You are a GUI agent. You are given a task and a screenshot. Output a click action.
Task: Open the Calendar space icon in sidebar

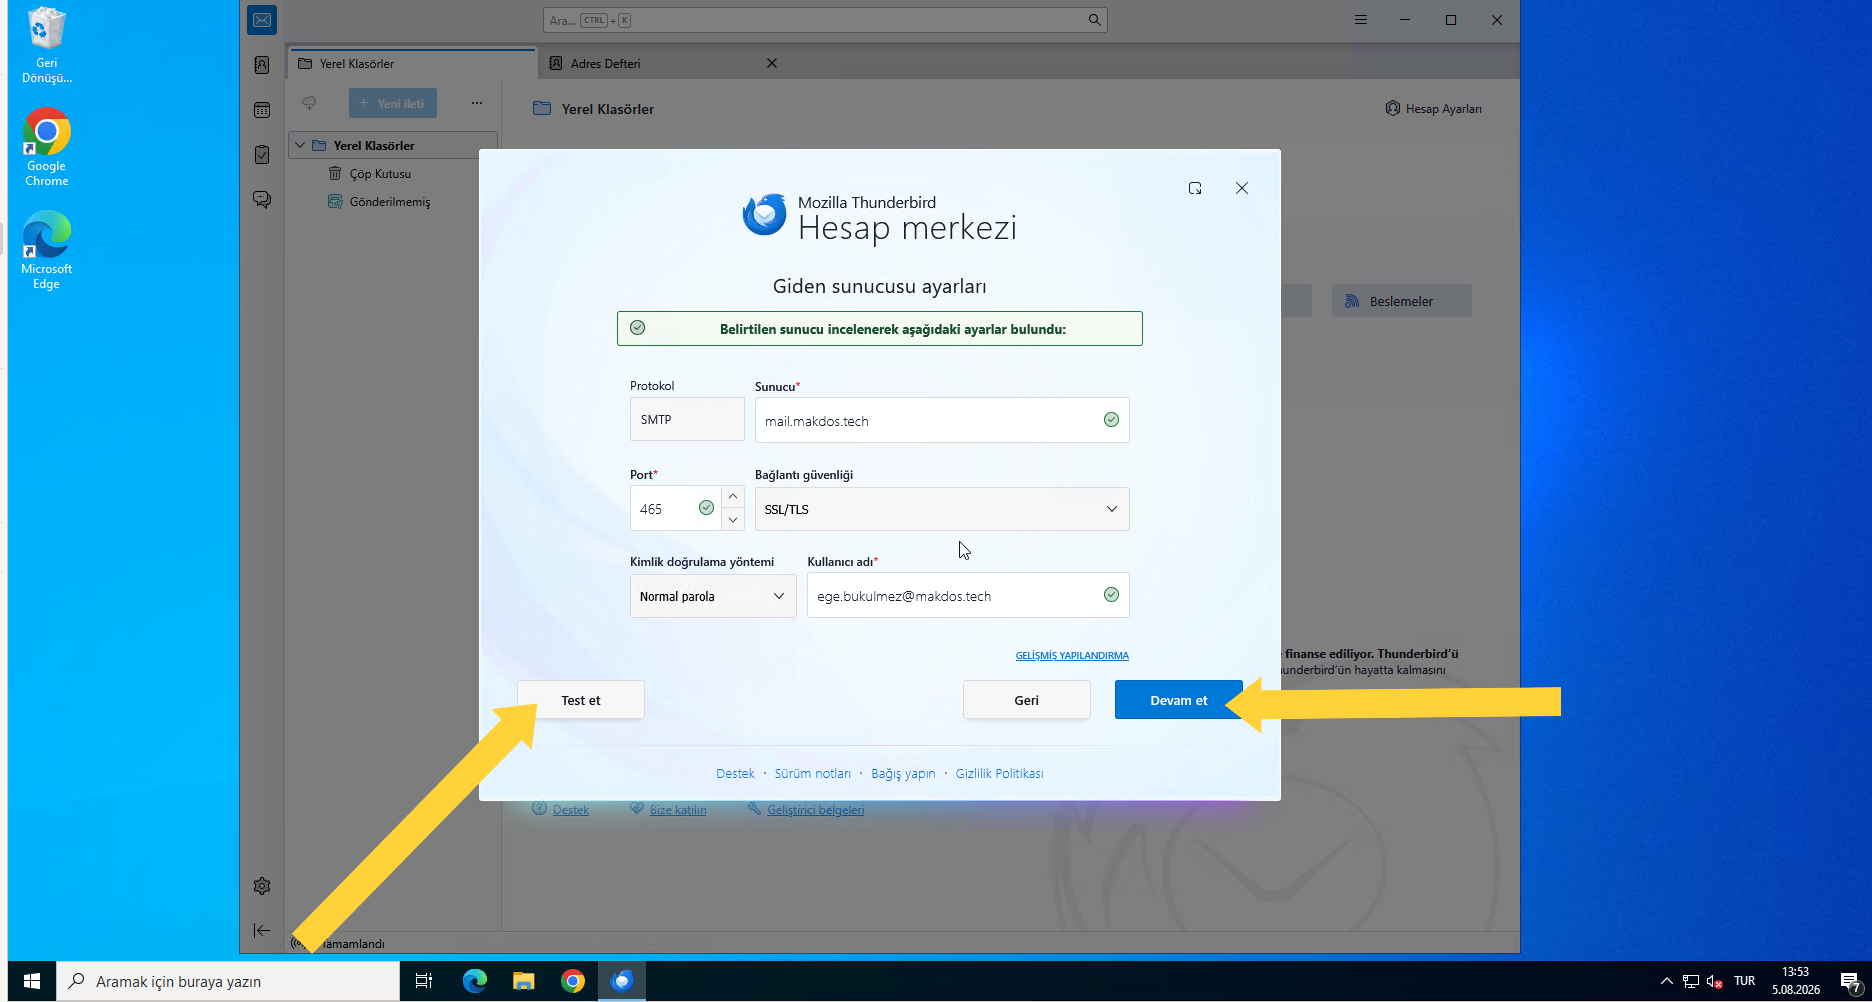coord(262,110)
